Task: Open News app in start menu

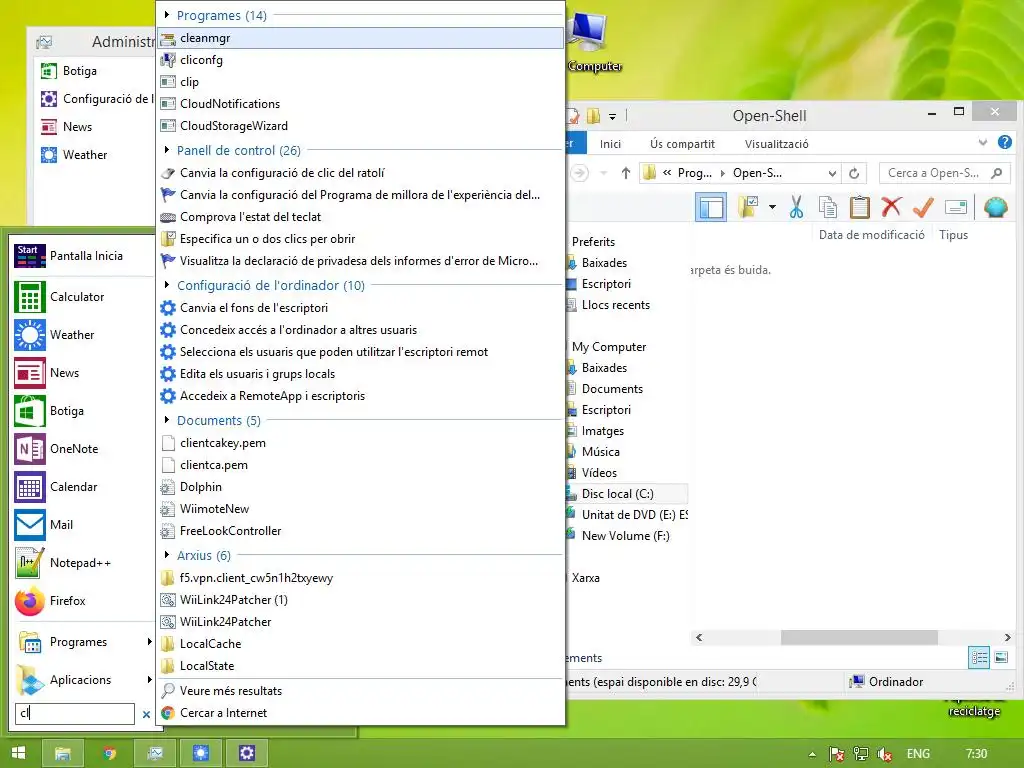Action: (83, 373)
